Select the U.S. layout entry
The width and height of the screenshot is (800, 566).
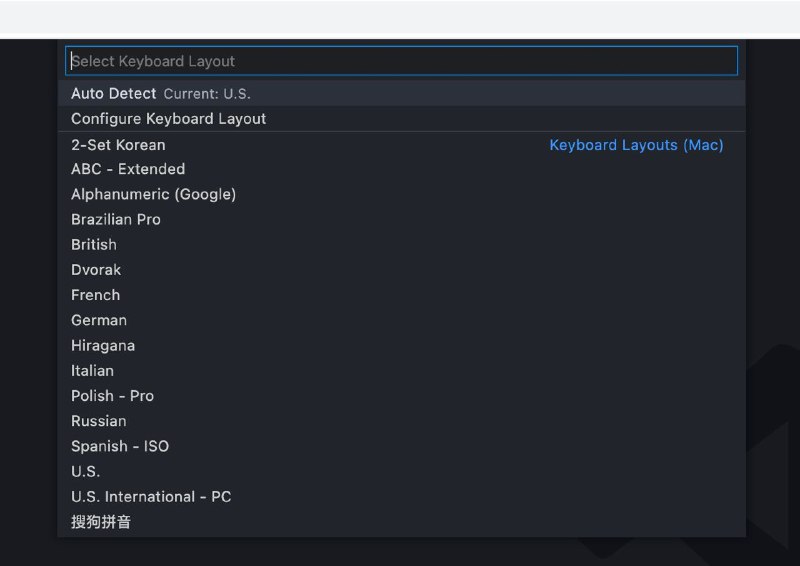86,472
